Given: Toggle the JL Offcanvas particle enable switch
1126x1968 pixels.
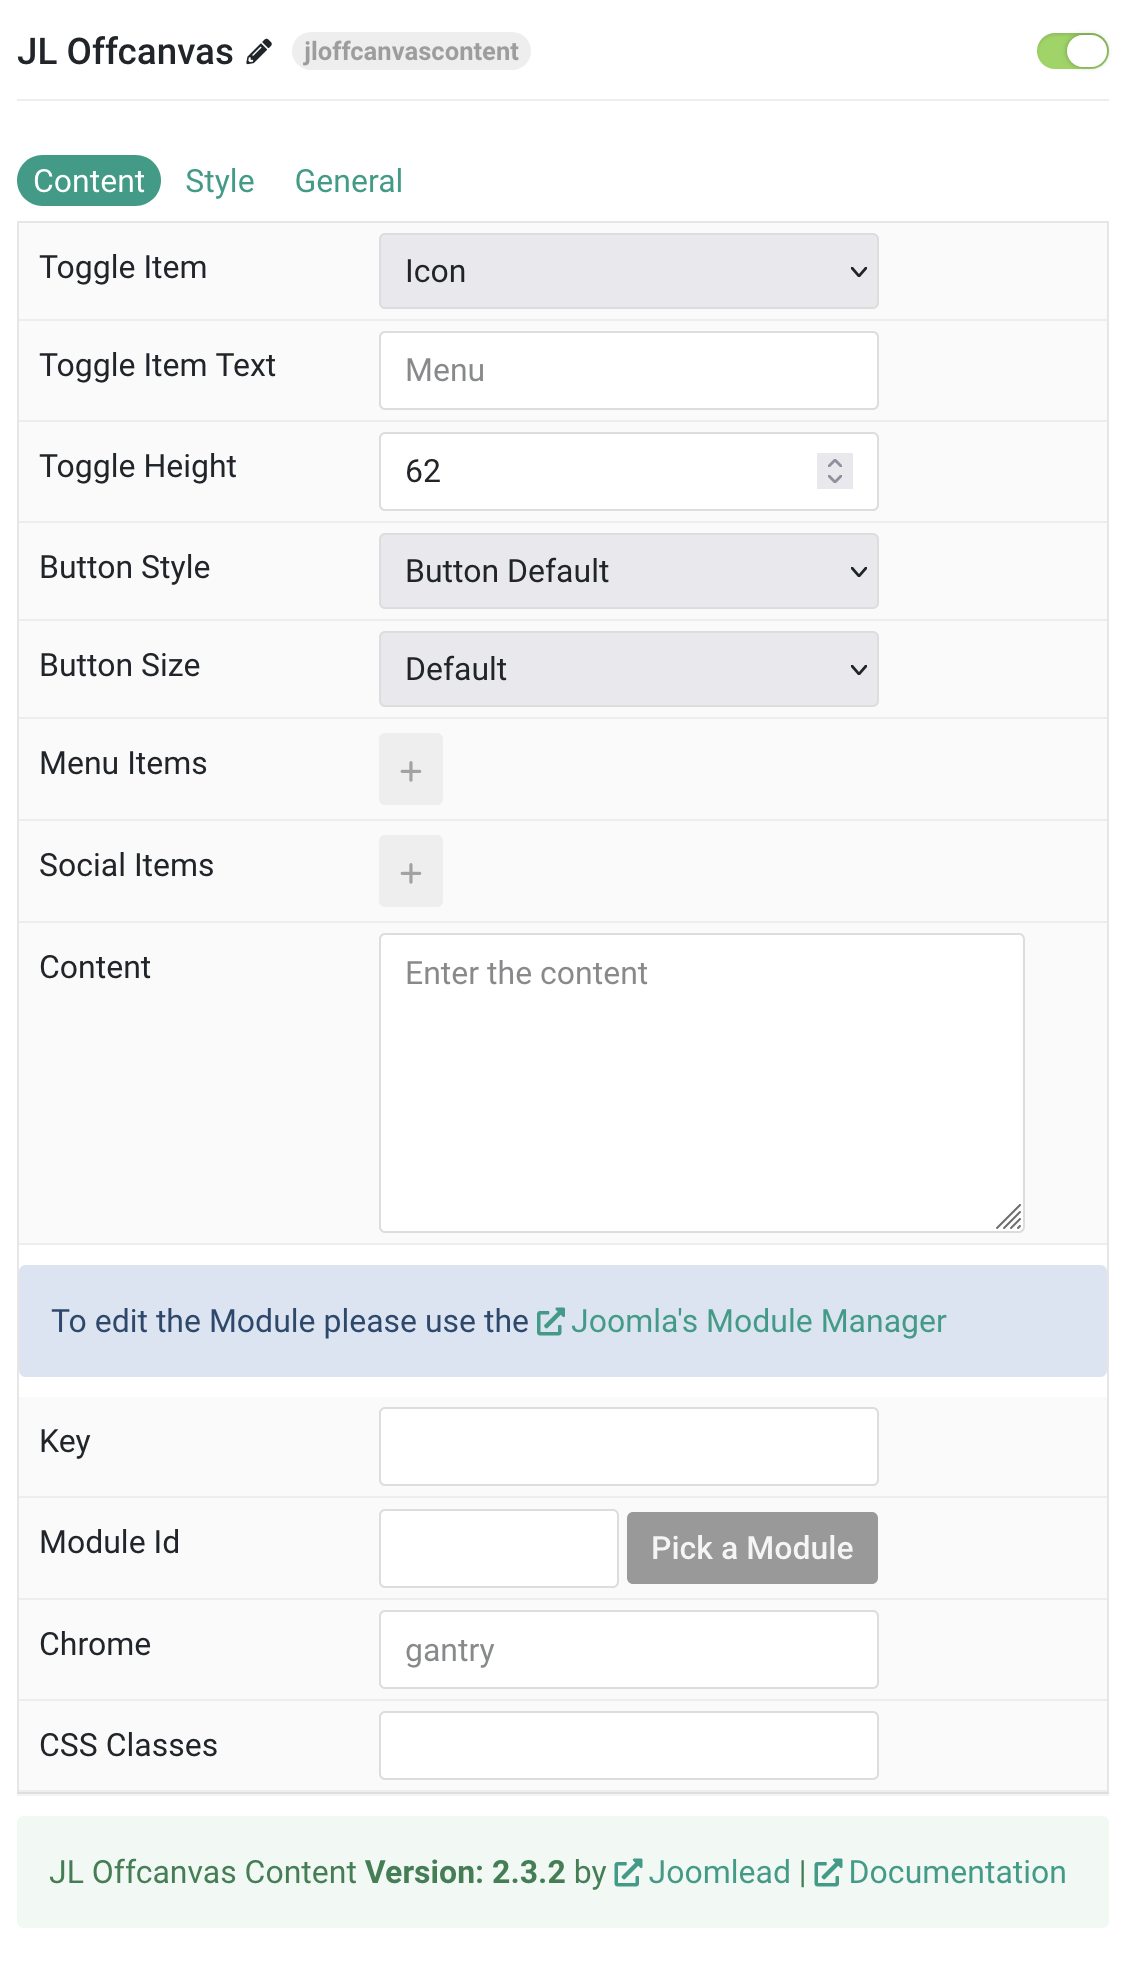Looking at the screenshot, I should (1073, 51).
